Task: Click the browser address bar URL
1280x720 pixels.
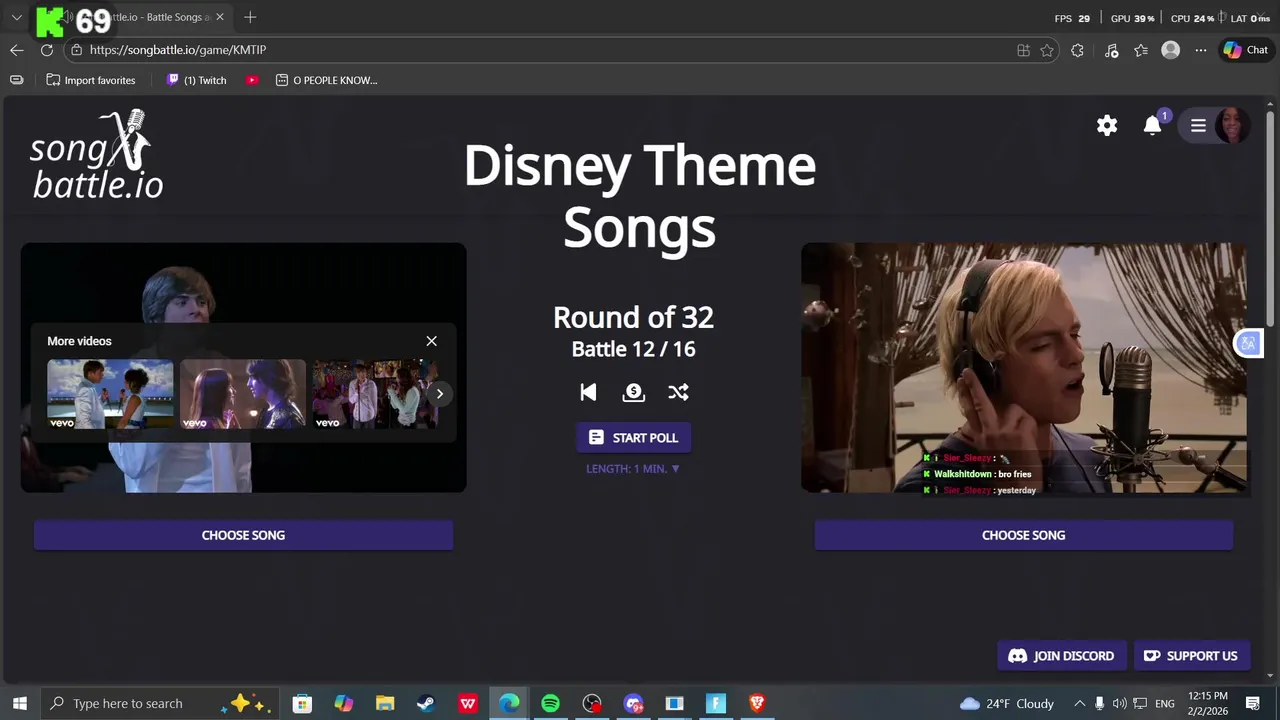Action: 178,50
